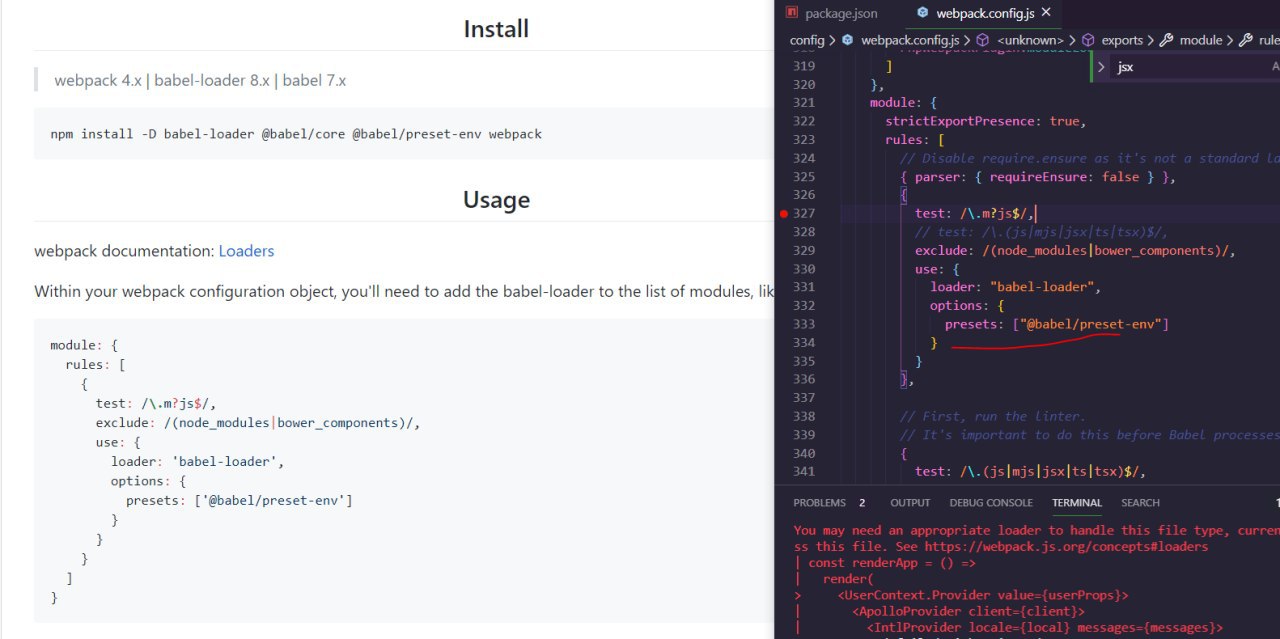The height and width of the screenshot is (639, 1280).
Task: Follow the Loaders link in webpack documentation
Action: click(246, 251)
